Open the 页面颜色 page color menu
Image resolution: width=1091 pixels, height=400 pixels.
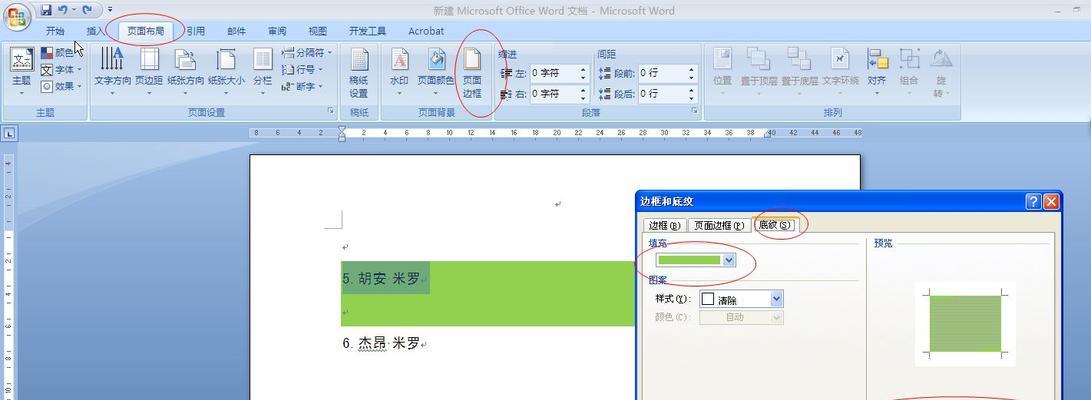coord(436,70)
